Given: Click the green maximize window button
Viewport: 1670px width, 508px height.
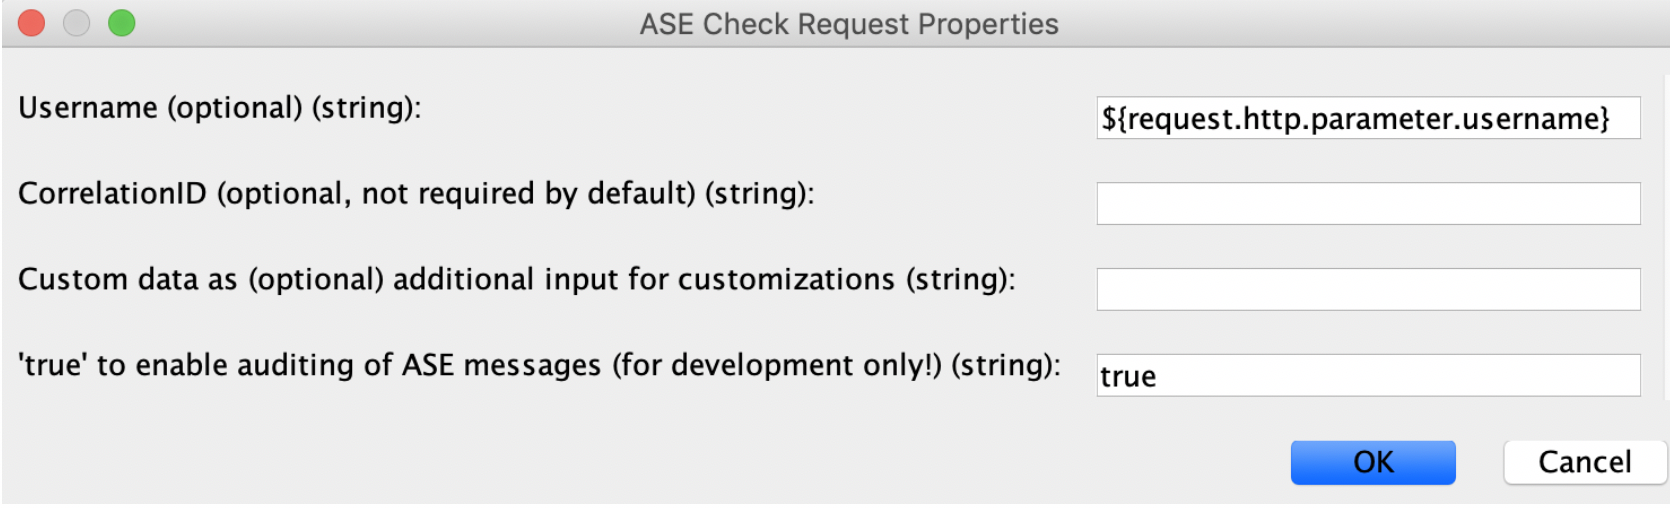Looking at the screenshot, I should (x=122, y=23).
